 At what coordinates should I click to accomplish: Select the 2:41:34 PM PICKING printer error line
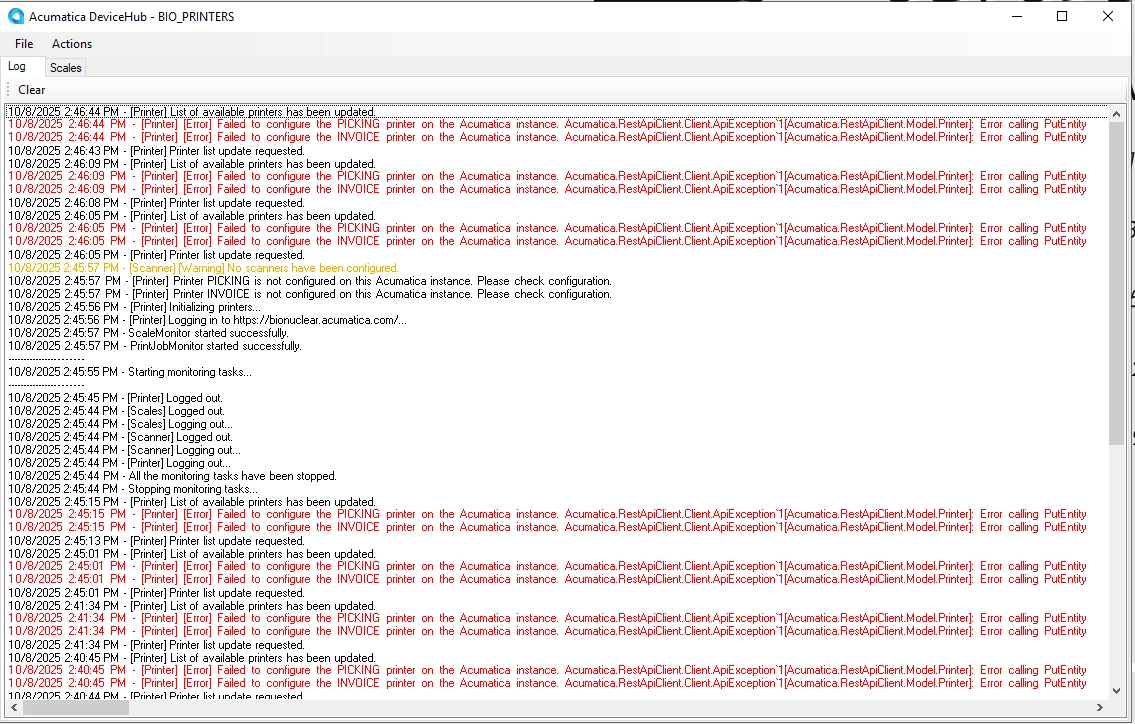click(547, 619)
